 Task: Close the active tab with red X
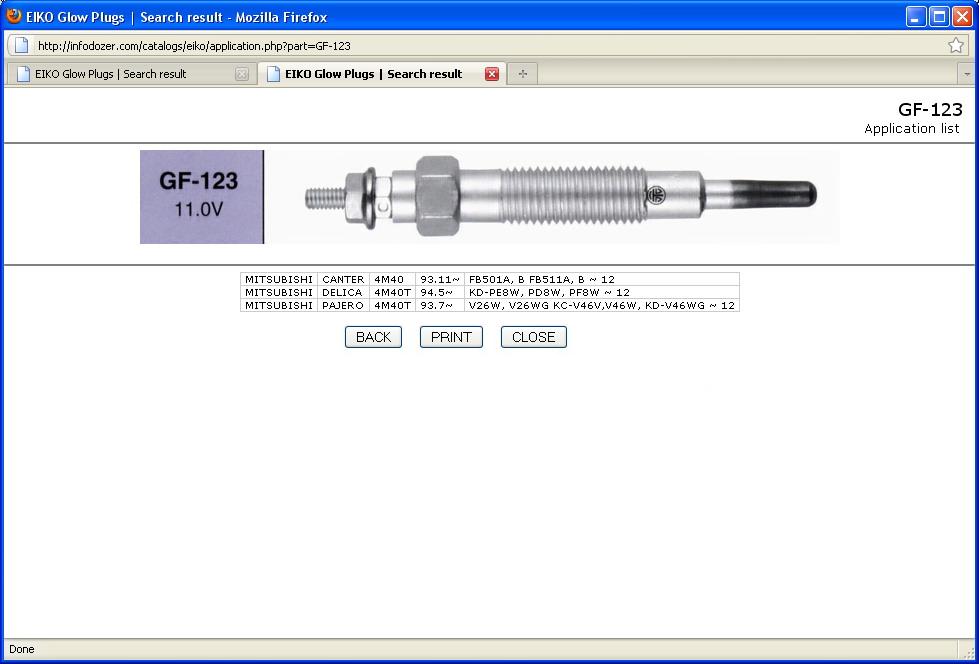pyautogui.click(x=492, y=74)
